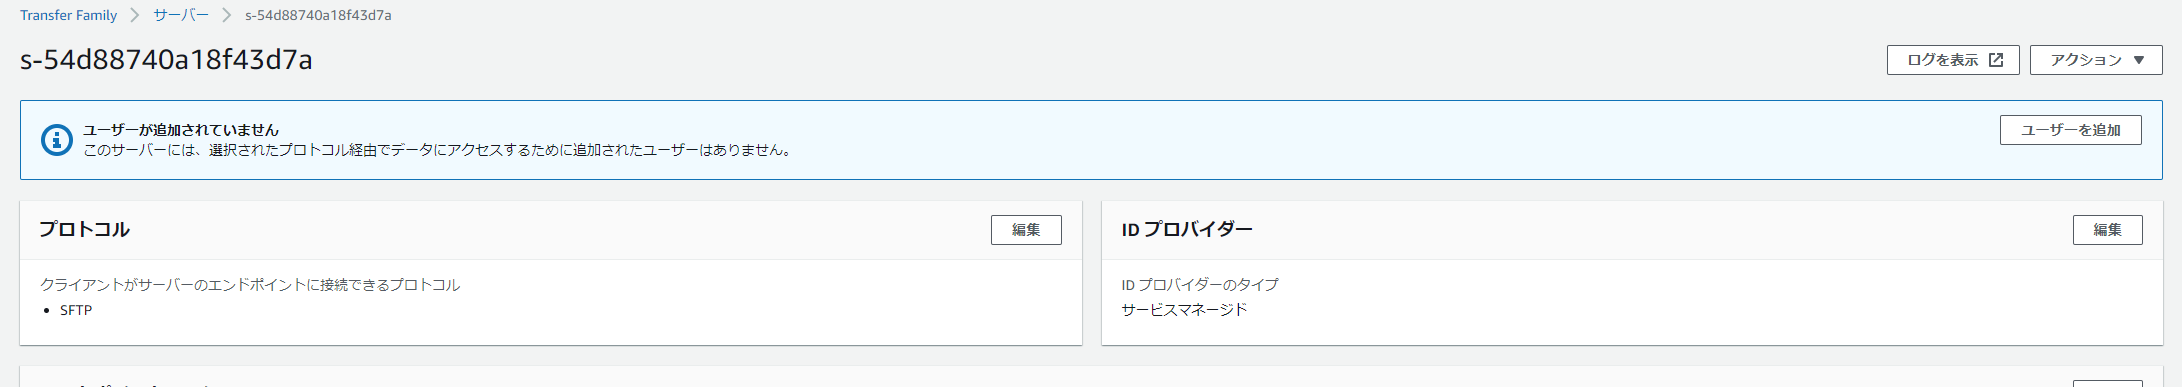The image size is (2182, 387).
Task: Select the server ID in the breadcrumb
Action: [x=318, y=15]
